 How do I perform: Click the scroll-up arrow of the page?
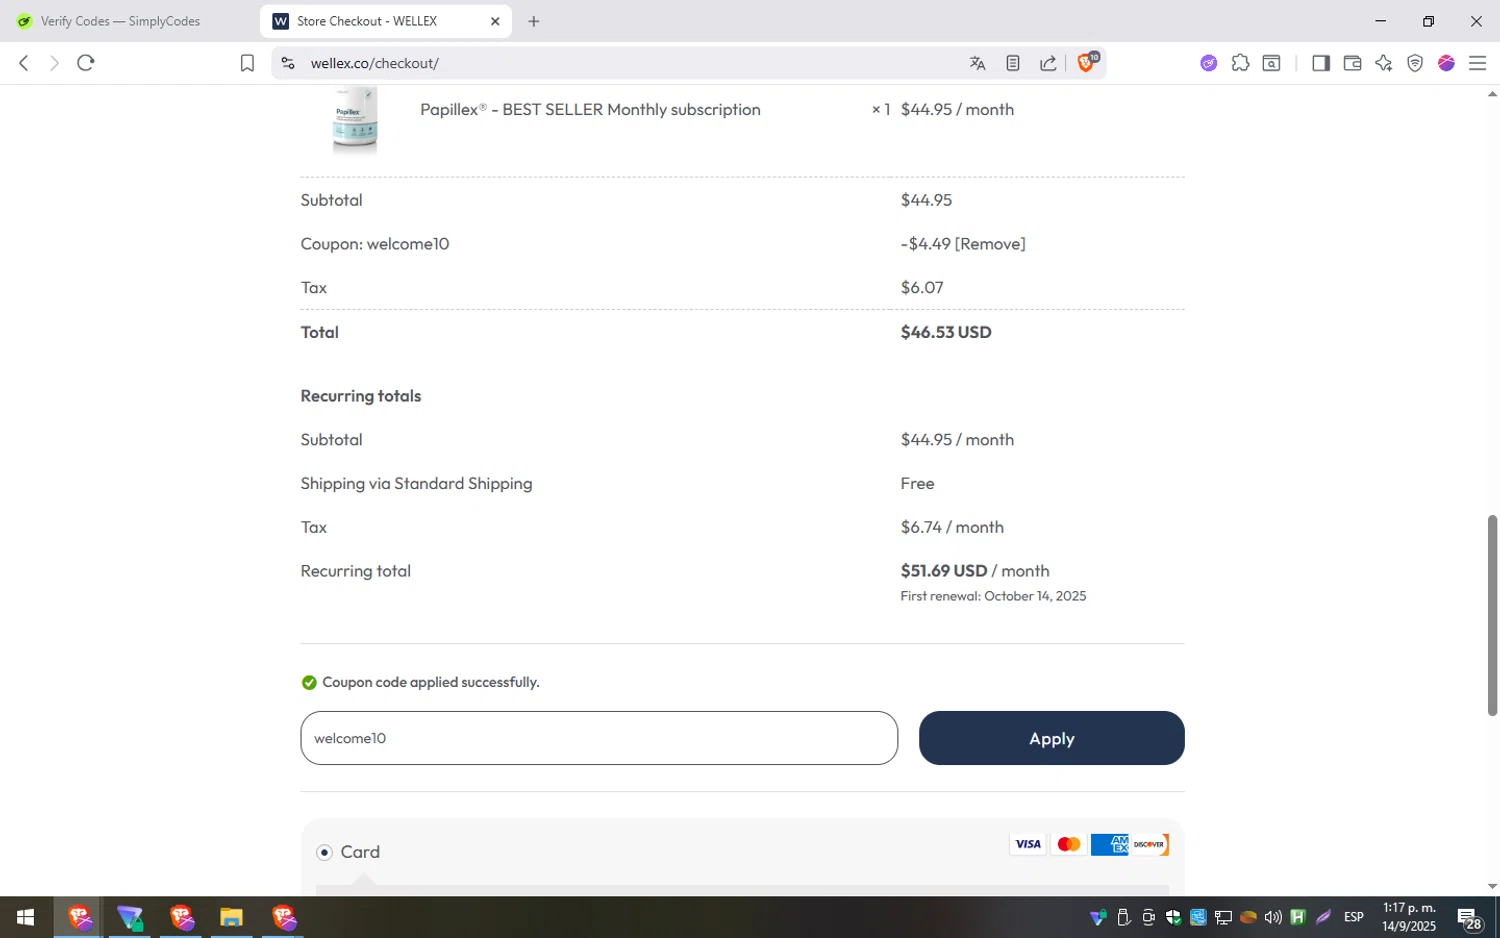coord(1492,94)
